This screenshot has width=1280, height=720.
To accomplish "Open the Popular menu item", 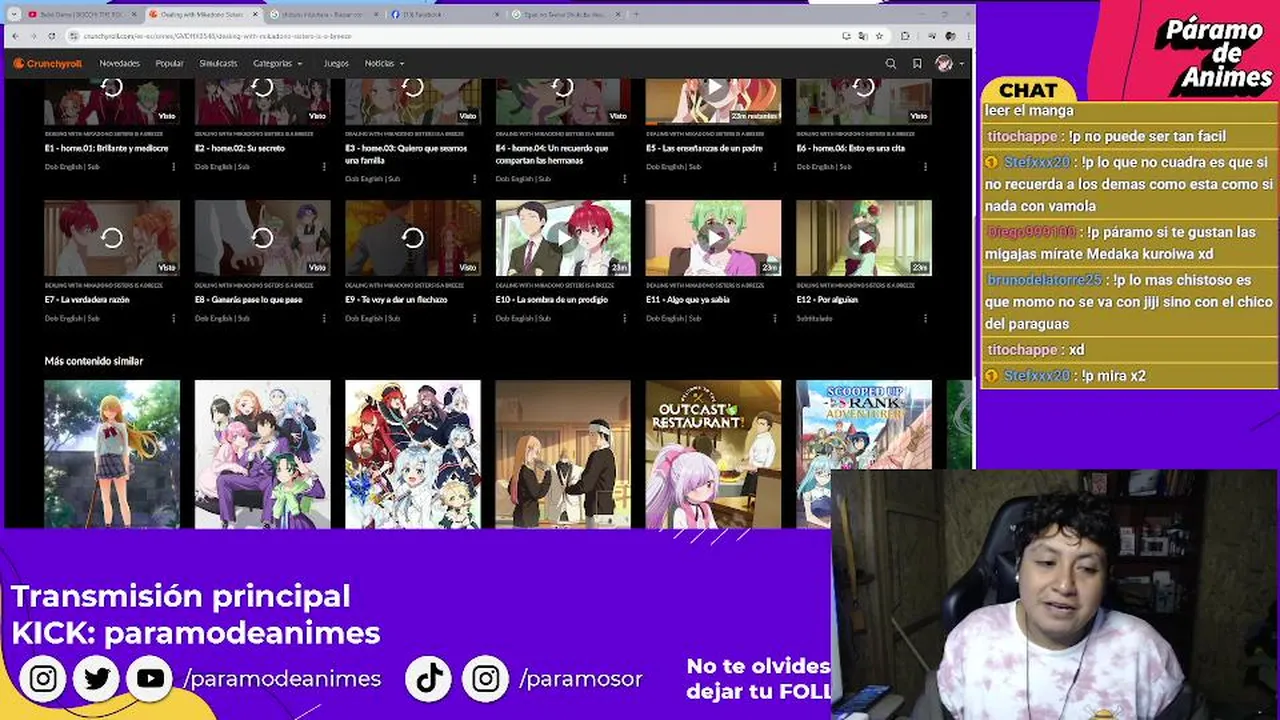I will (x=169, y=63).
